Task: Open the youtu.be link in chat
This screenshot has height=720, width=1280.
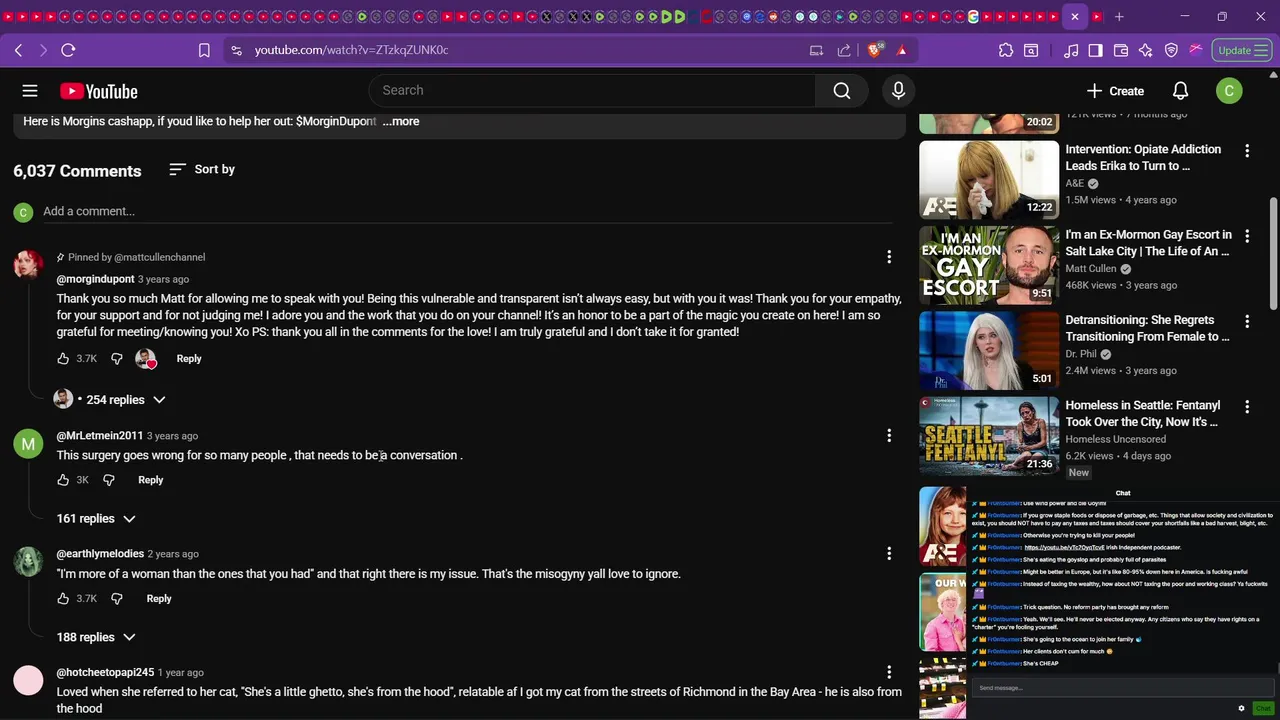Action: (1064, 548)
